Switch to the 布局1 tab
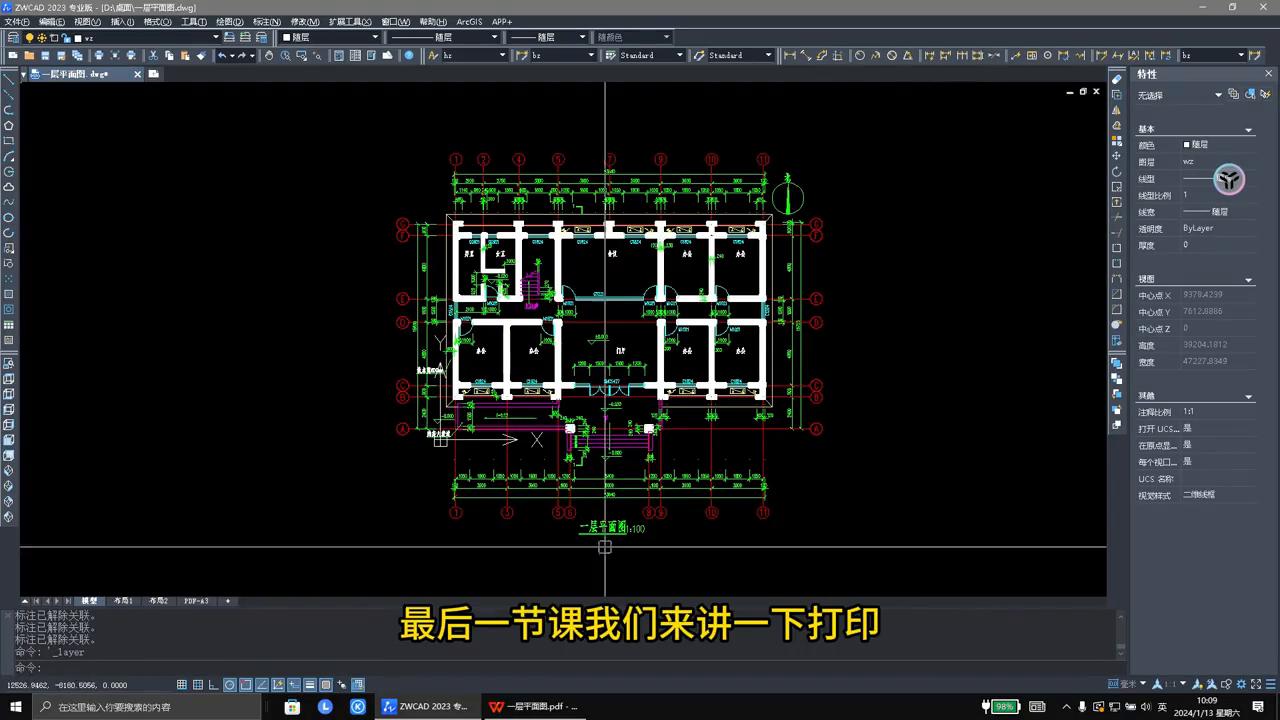Screen dimensions: 1280x720 click(124, 601)
